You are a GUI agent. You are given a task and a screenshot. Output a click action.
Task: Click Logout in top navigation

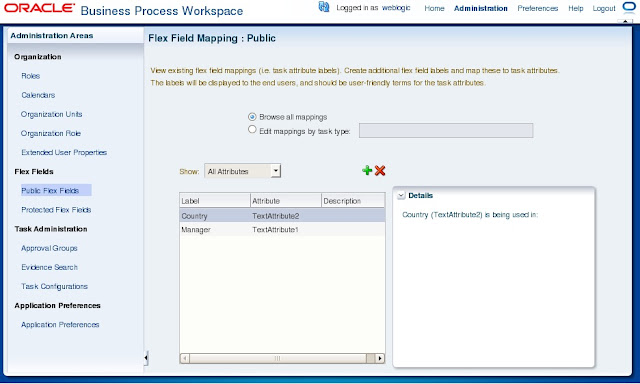[x=604, y=8]
